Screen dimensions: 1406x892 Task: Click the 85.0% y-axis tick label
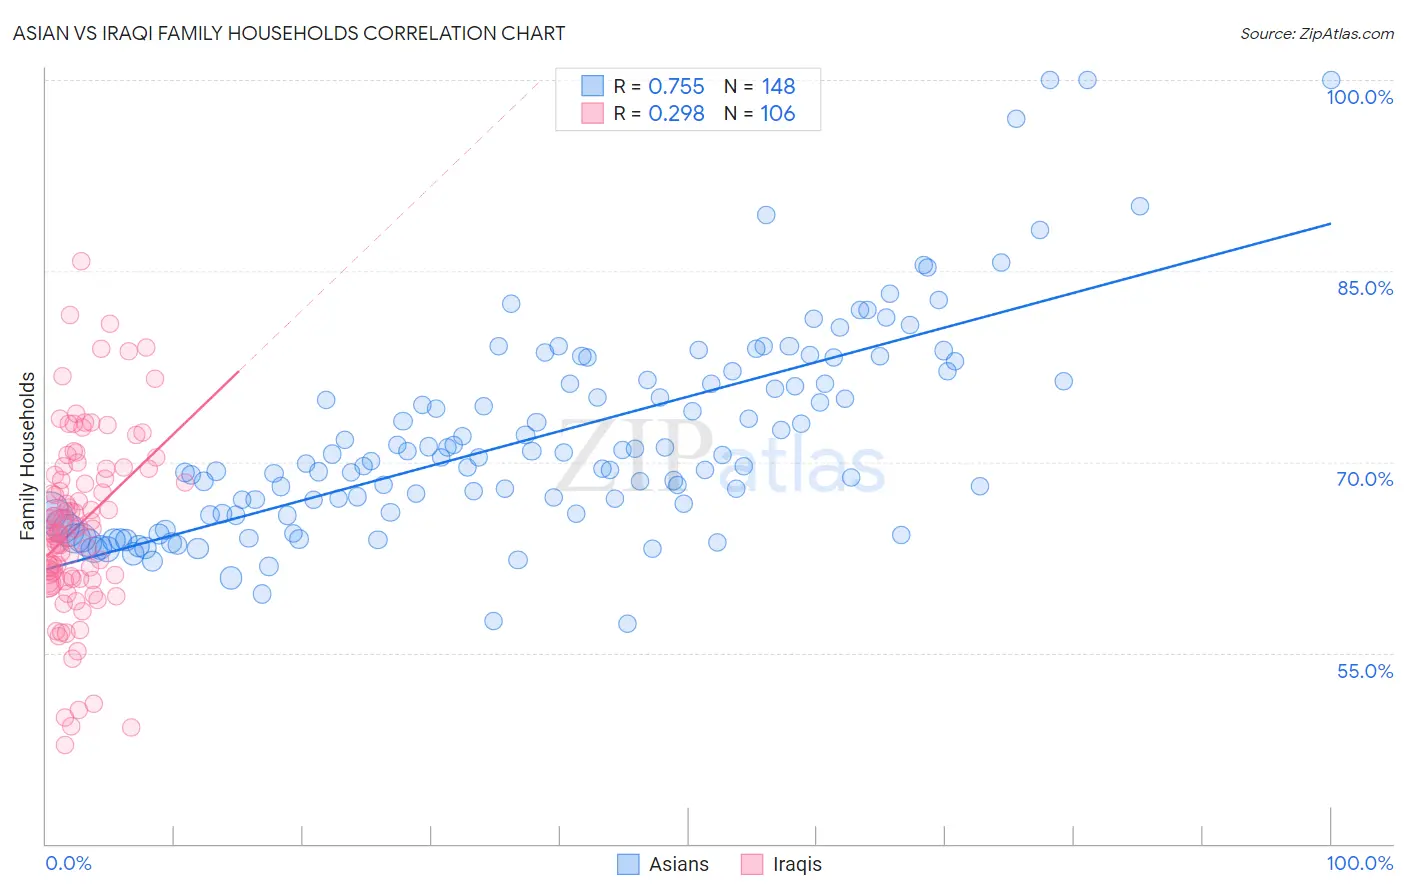1365,288
